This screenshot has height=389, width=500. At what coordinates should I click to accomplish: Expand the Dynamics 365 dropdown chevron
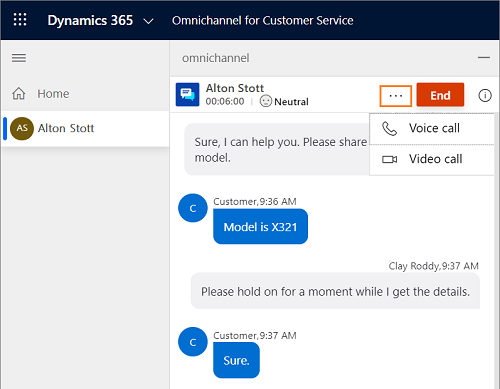(x=148, y=21)
